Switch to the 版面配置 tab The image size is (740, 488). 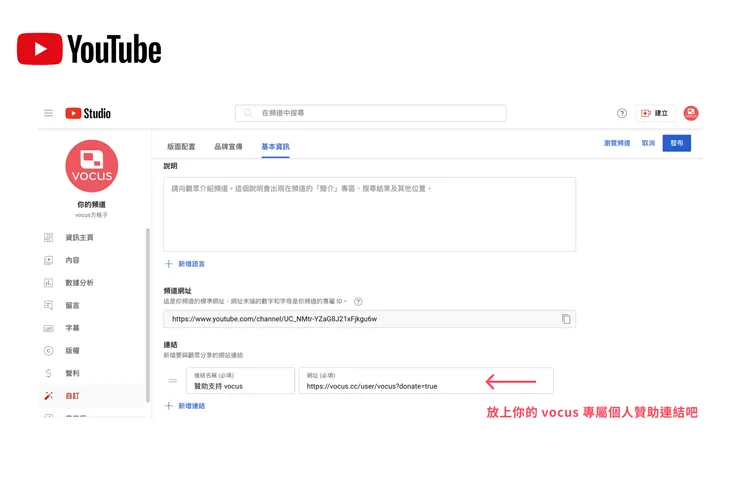coord(181,147)
